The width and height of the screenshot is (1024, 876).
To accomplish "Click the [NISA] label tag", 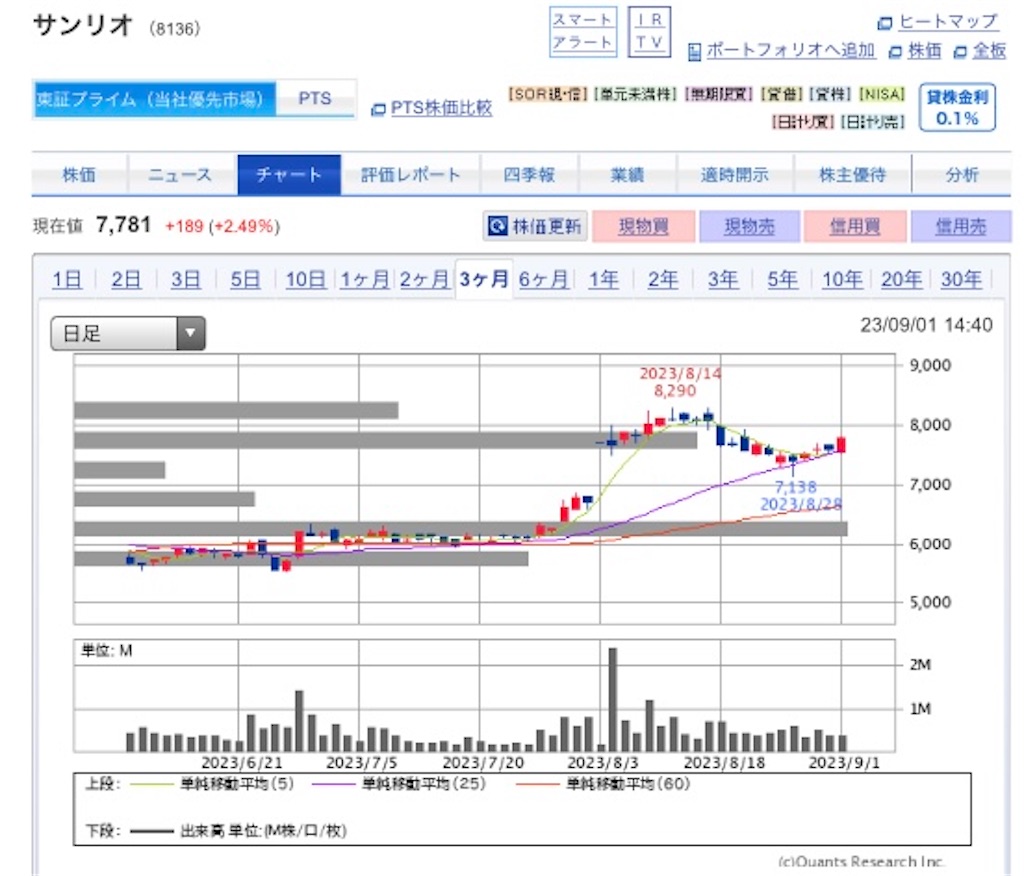I will 882,95.
